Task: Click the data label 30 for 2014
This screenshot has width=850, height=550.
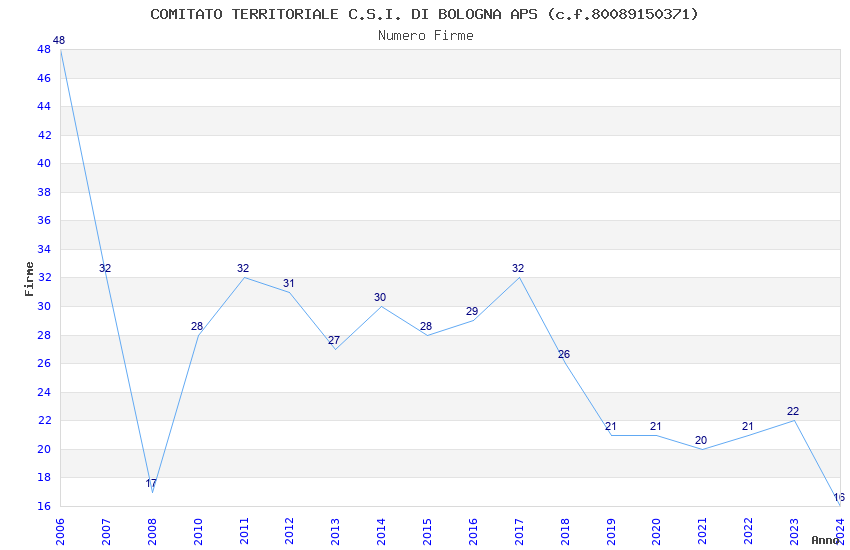Action: pos(380,297)
